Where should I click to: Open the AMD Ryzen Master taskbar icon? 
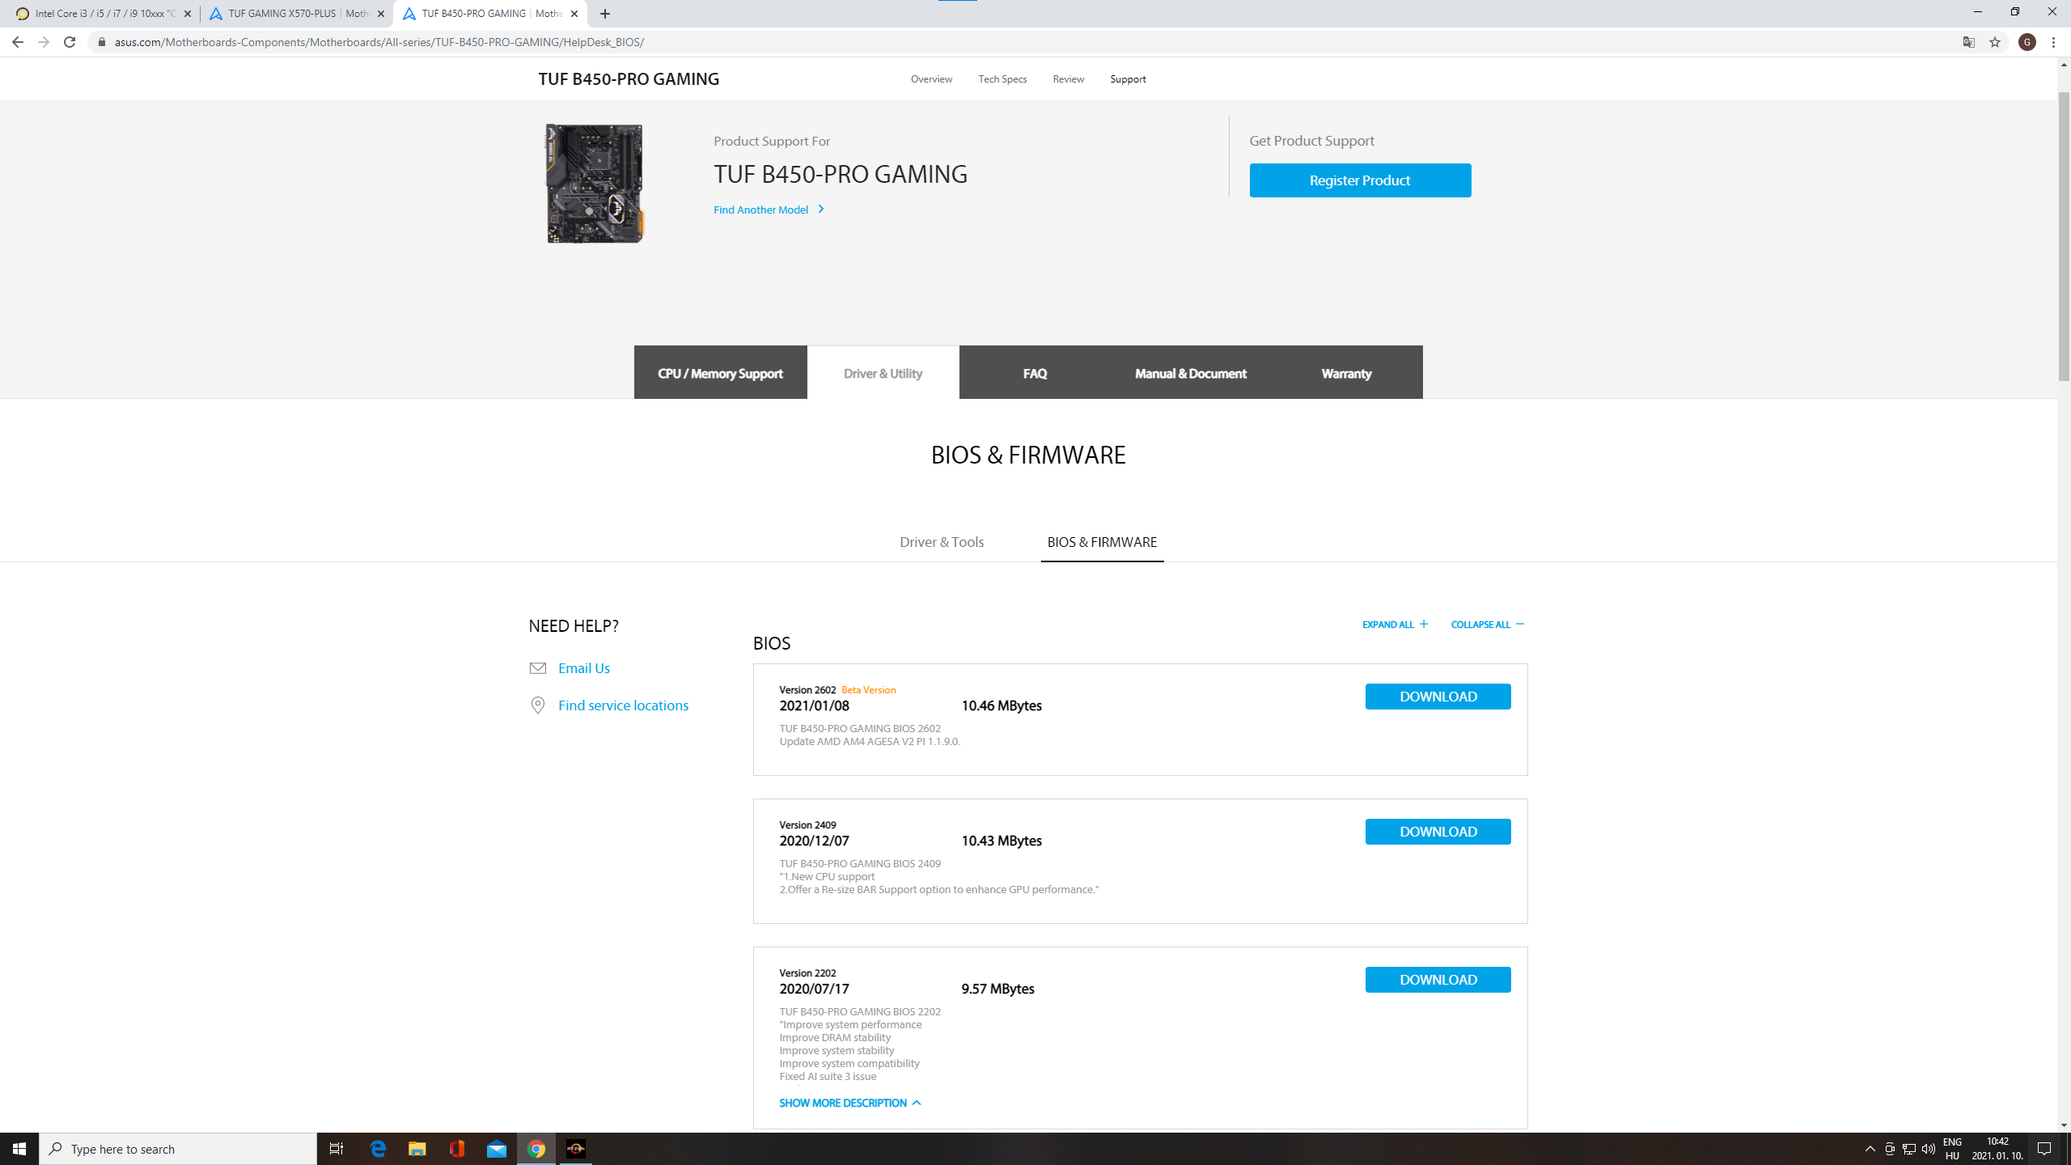click(576, 1149)
